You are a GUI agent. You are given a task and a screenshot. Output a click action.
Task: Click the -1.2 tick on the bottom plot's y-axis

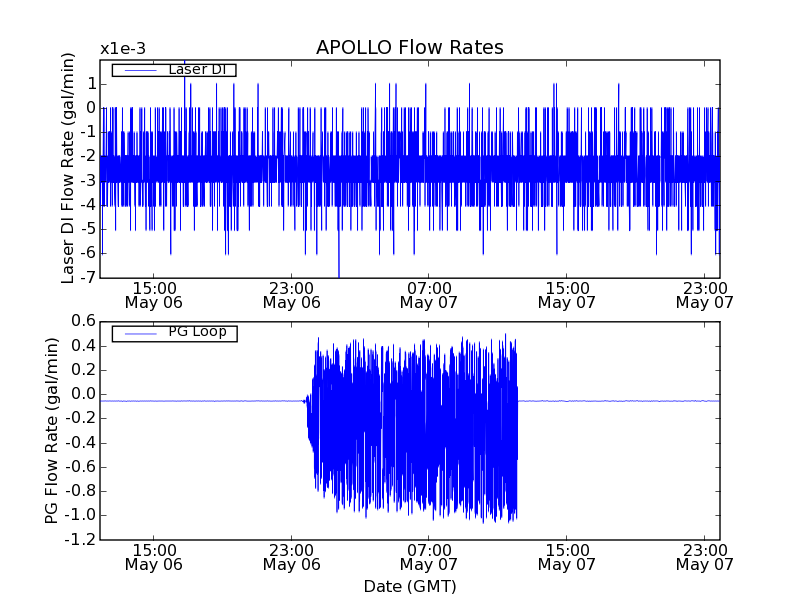click(80, 540)
